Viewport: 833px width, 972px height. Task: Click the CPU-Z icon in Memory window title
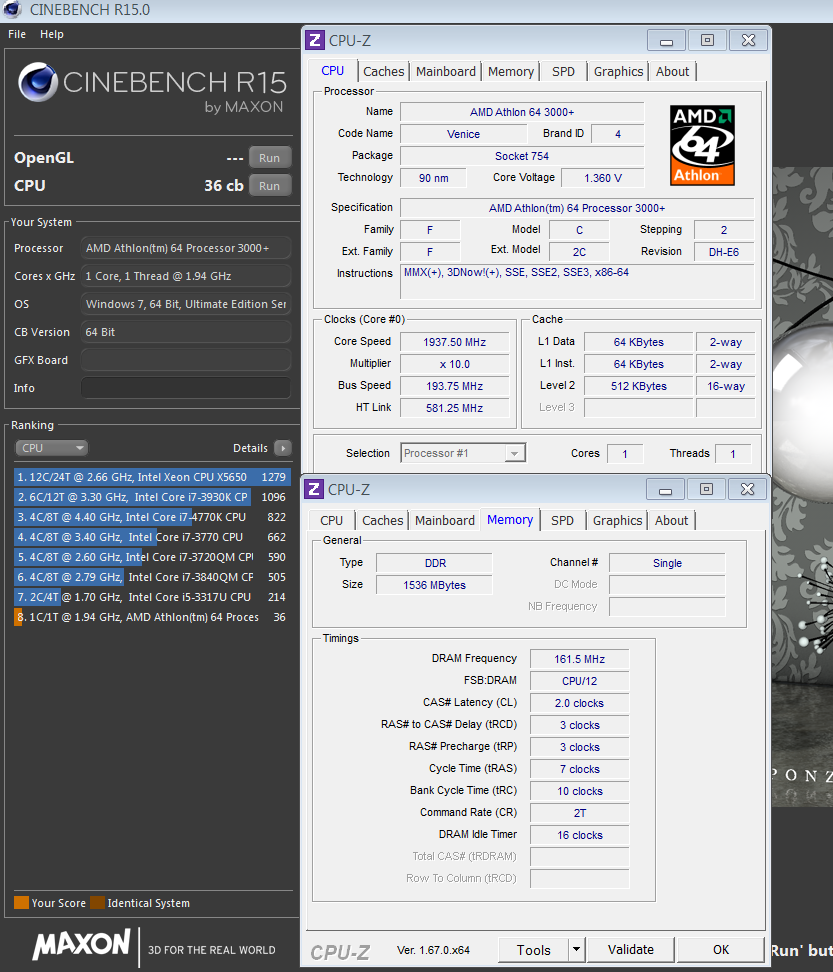click(x=314, y=489)
